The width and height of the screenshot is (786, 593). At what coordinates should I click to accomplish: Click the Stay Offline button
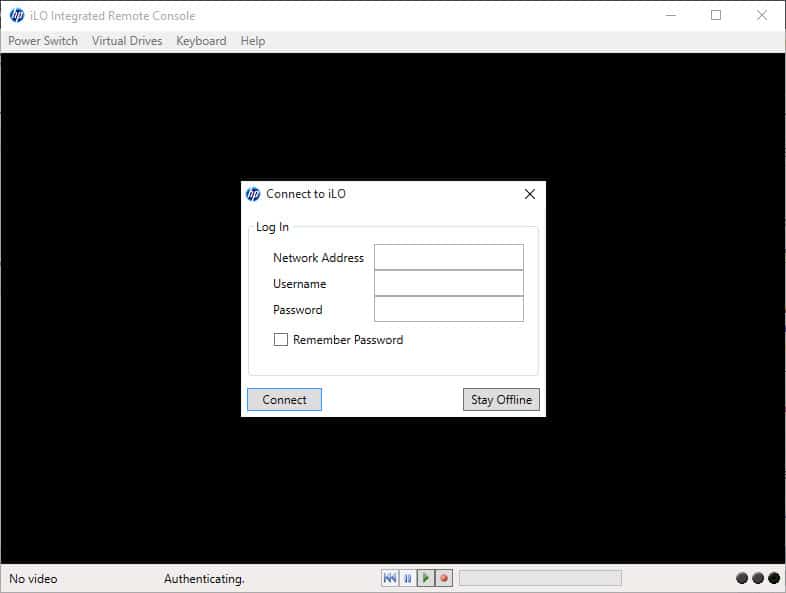click(501, 400)
